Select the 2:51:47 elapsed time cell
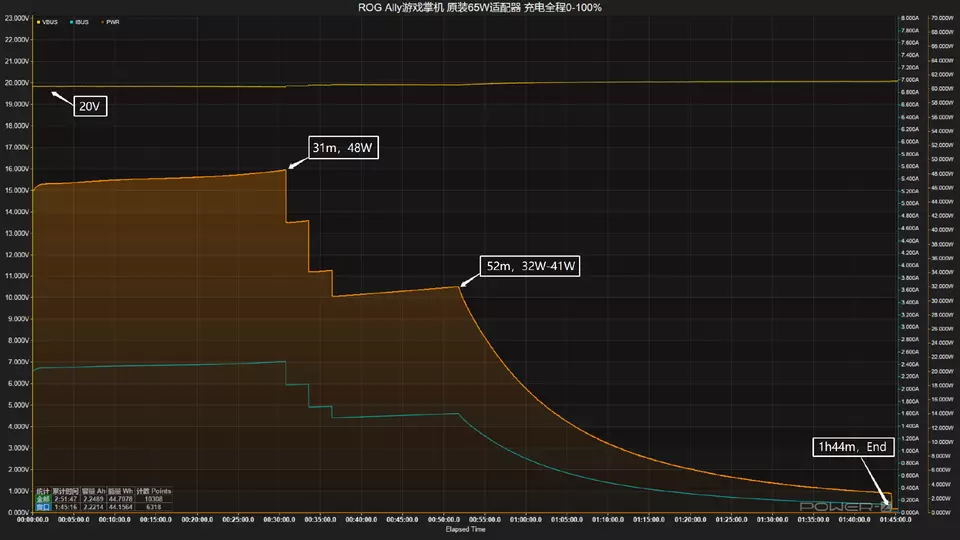960x540 pixels. pyautogui.click(x=66, y=499)
